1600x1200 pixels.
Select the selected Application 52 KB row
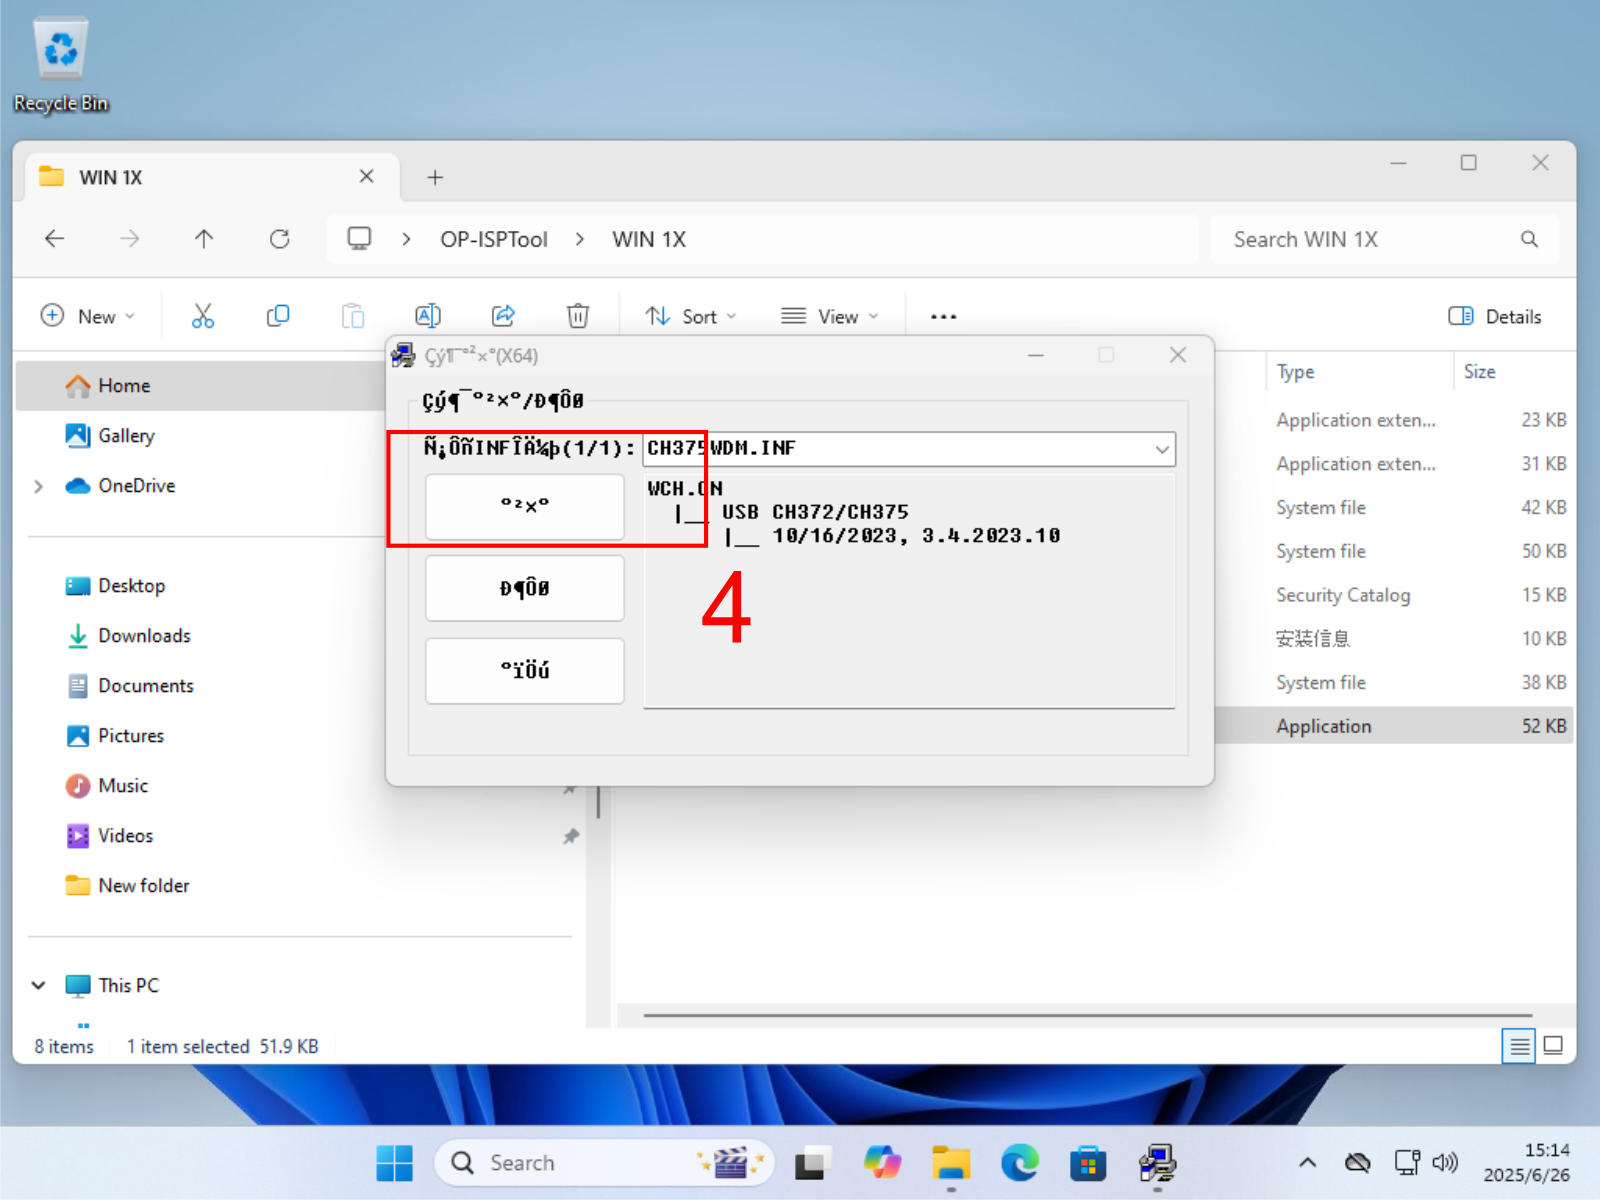[x=1394, y=726]
